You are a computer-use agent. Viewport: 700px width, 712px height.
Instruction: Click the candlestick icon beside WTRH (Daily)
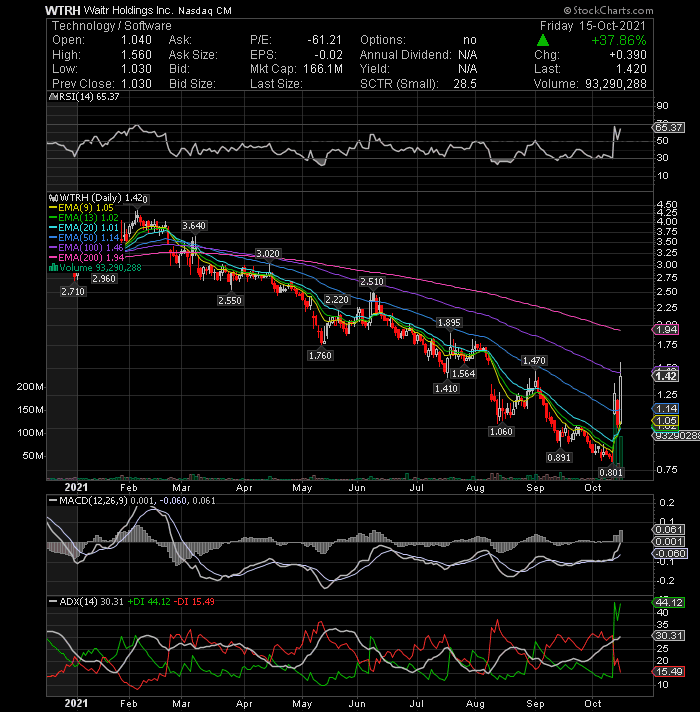coord(54,198)
